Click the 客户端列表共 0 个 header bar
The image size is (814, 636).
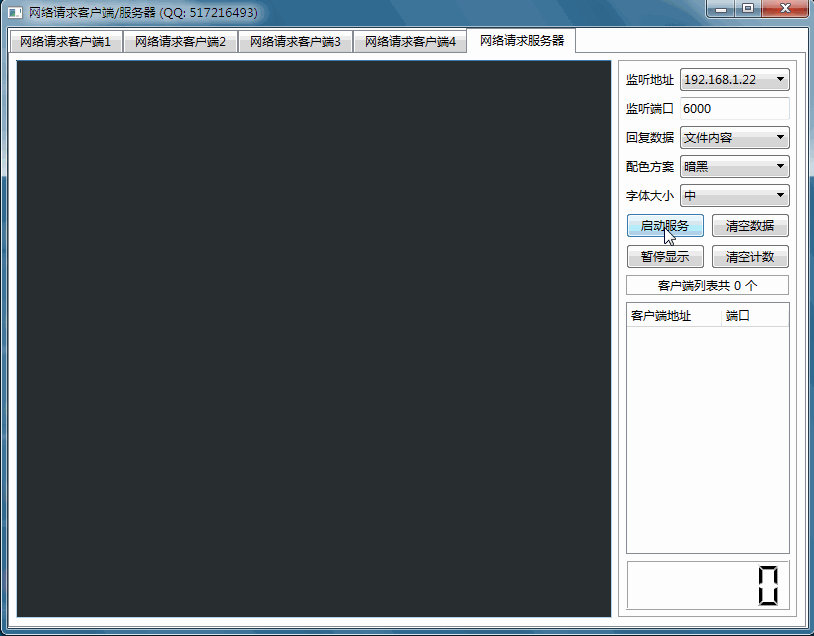(707, 284)
